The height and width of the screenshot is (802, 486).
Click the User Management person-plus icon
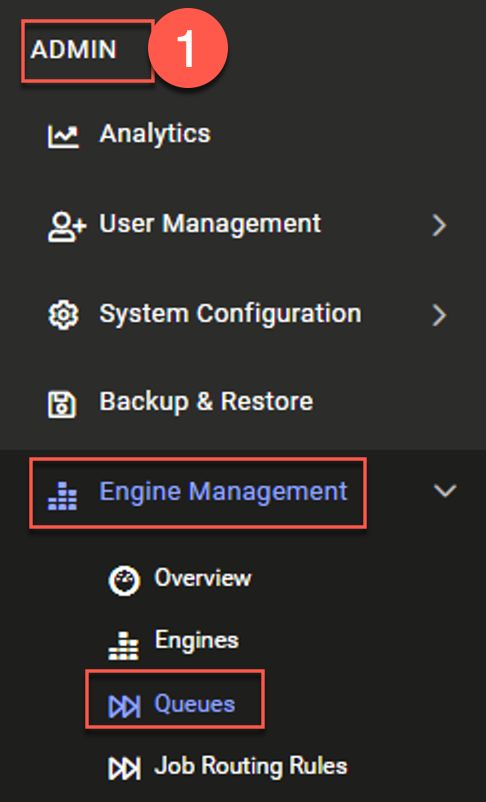[67, 227]
